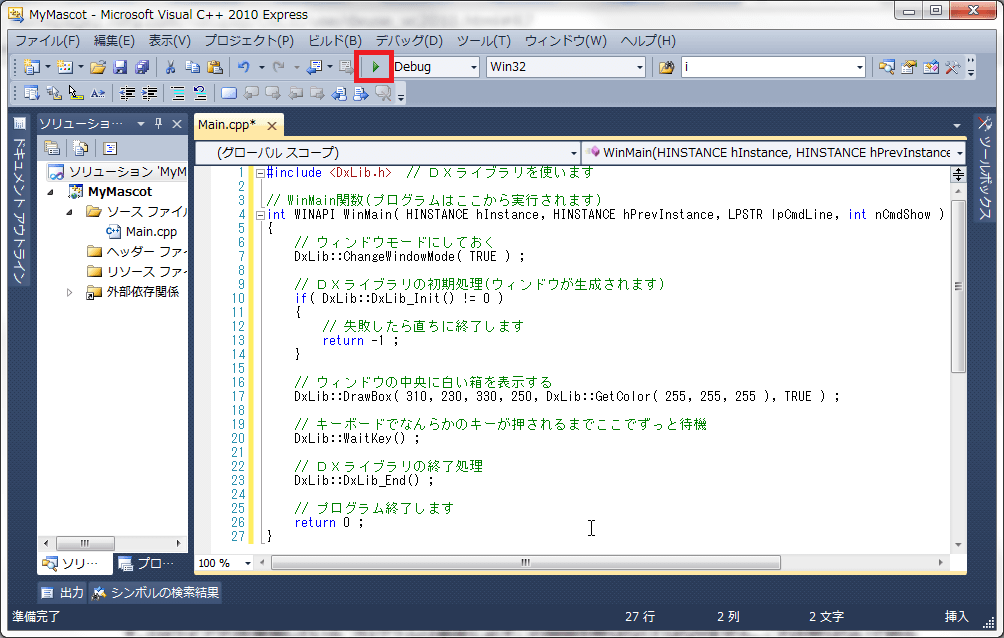This screenshot has width=1004, height=638.
Task: Click the Display Parameter Info icon
Action: pyautogui.click(x=54, y=94)
